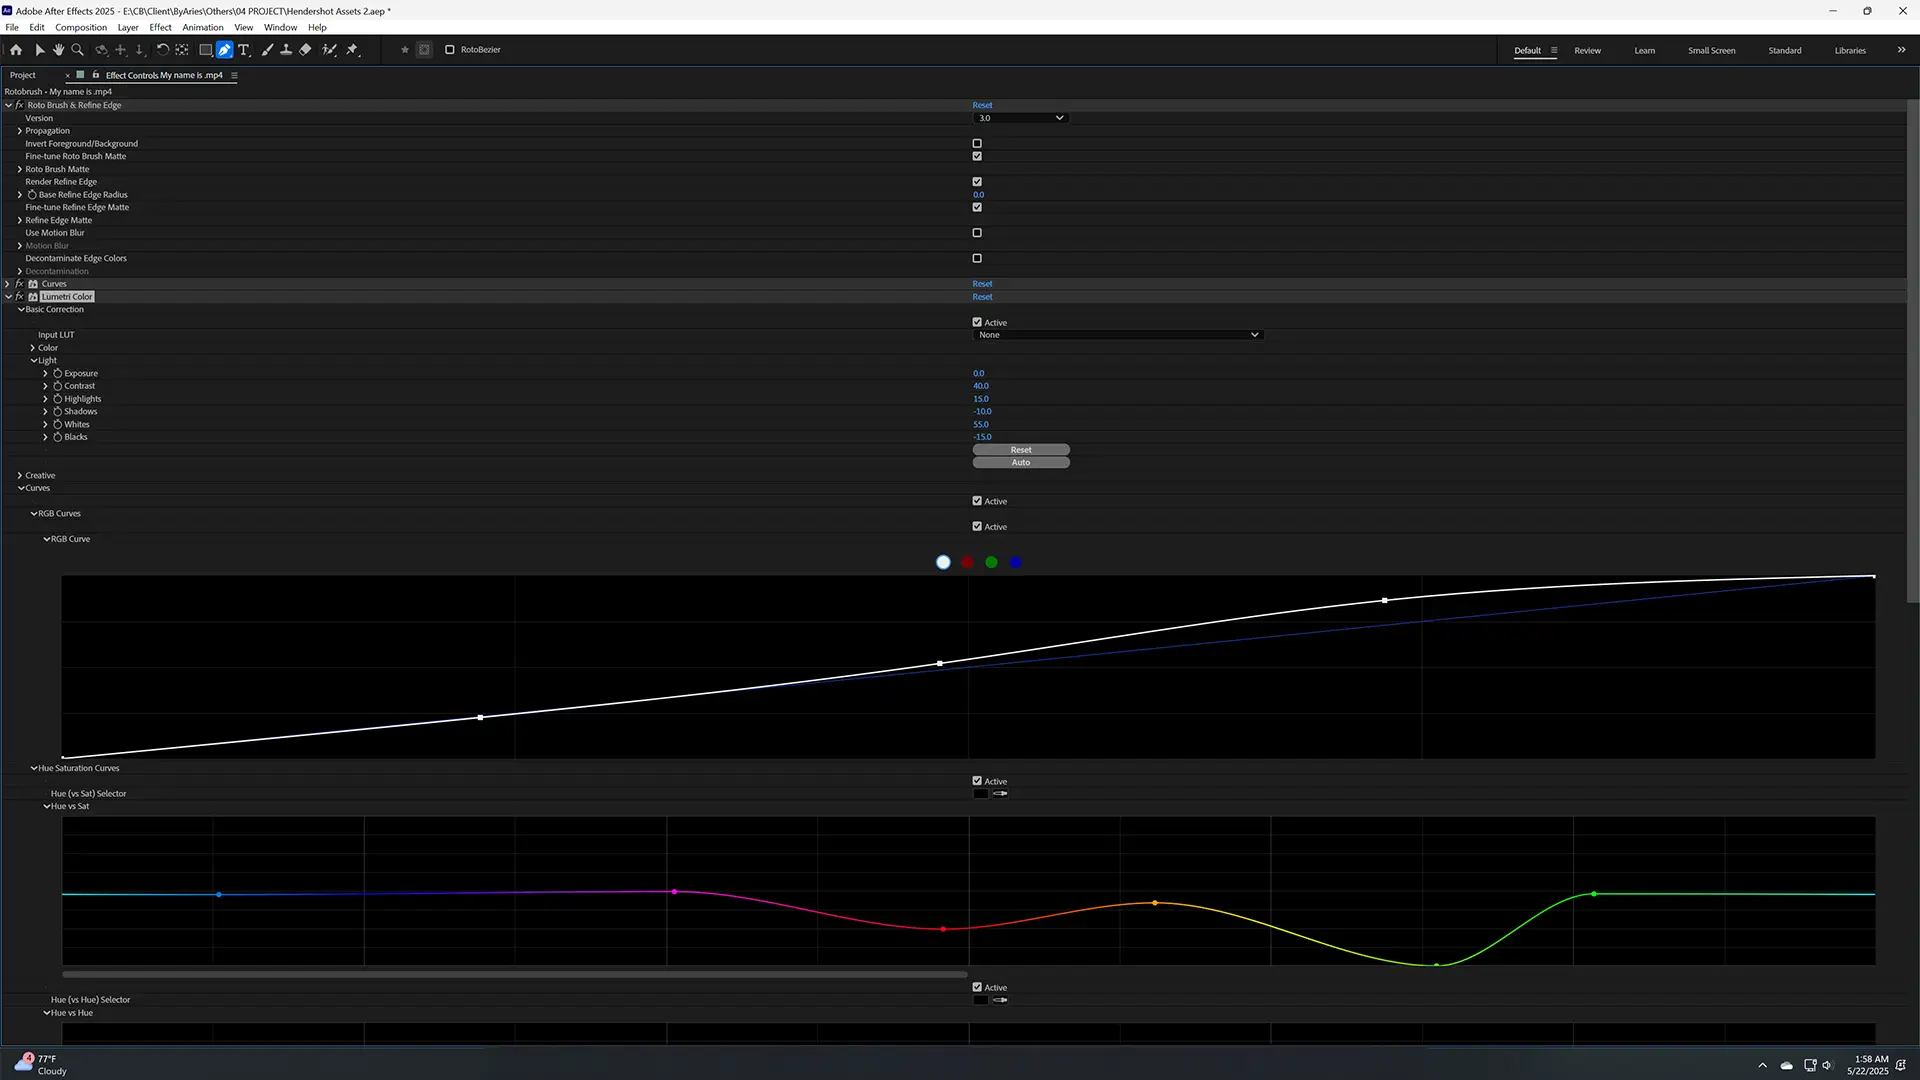1920x1080 pixels.
Task: Select the red RGB curve channel
Action: pyautogui.click(x=967, y=562)
